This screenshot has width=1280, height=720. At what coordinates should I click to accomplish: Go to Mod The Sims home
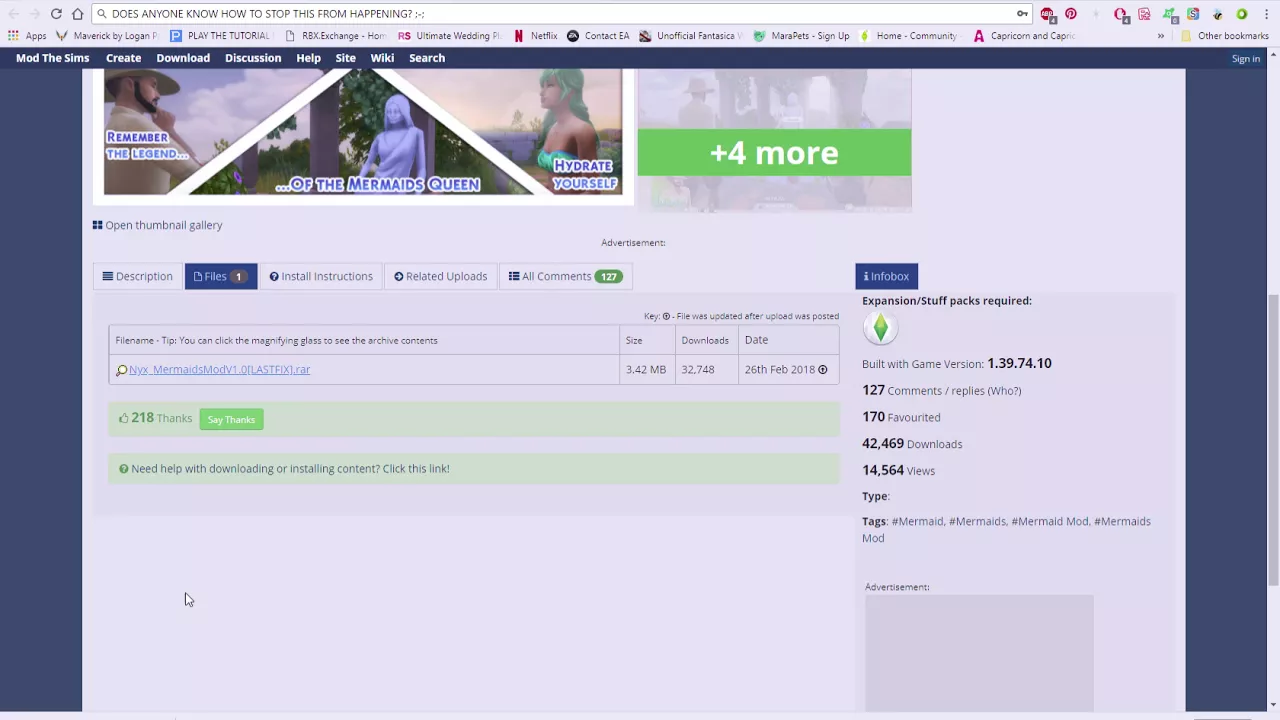tap(52, 58)
